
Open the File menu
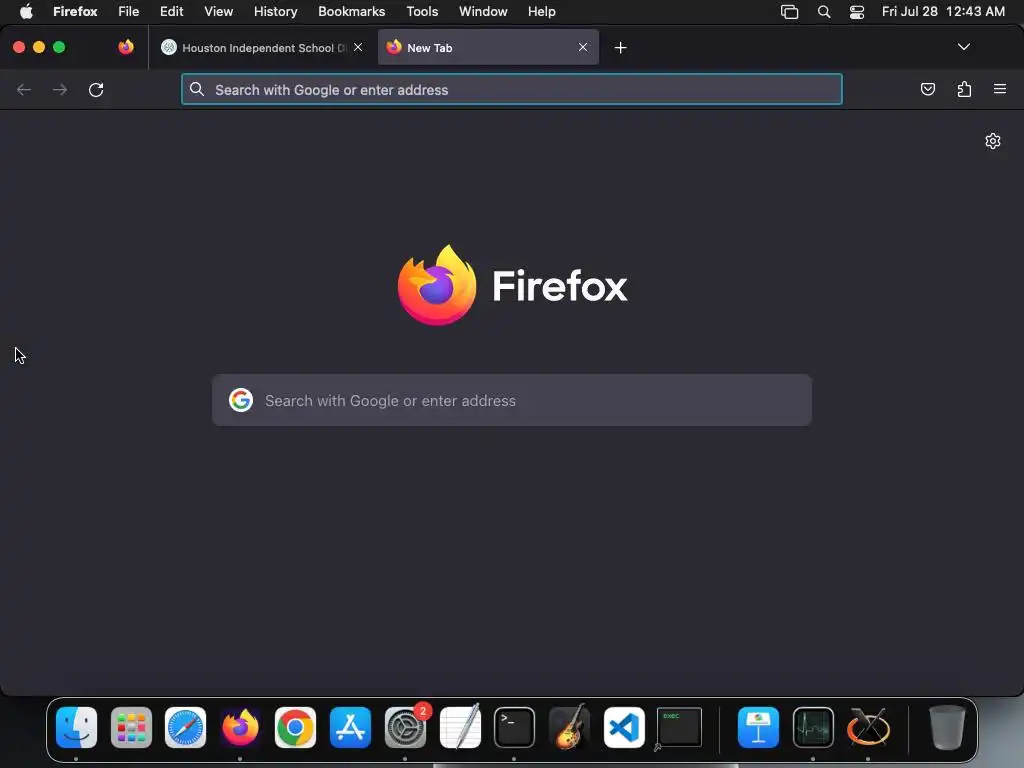coord(129,12)
